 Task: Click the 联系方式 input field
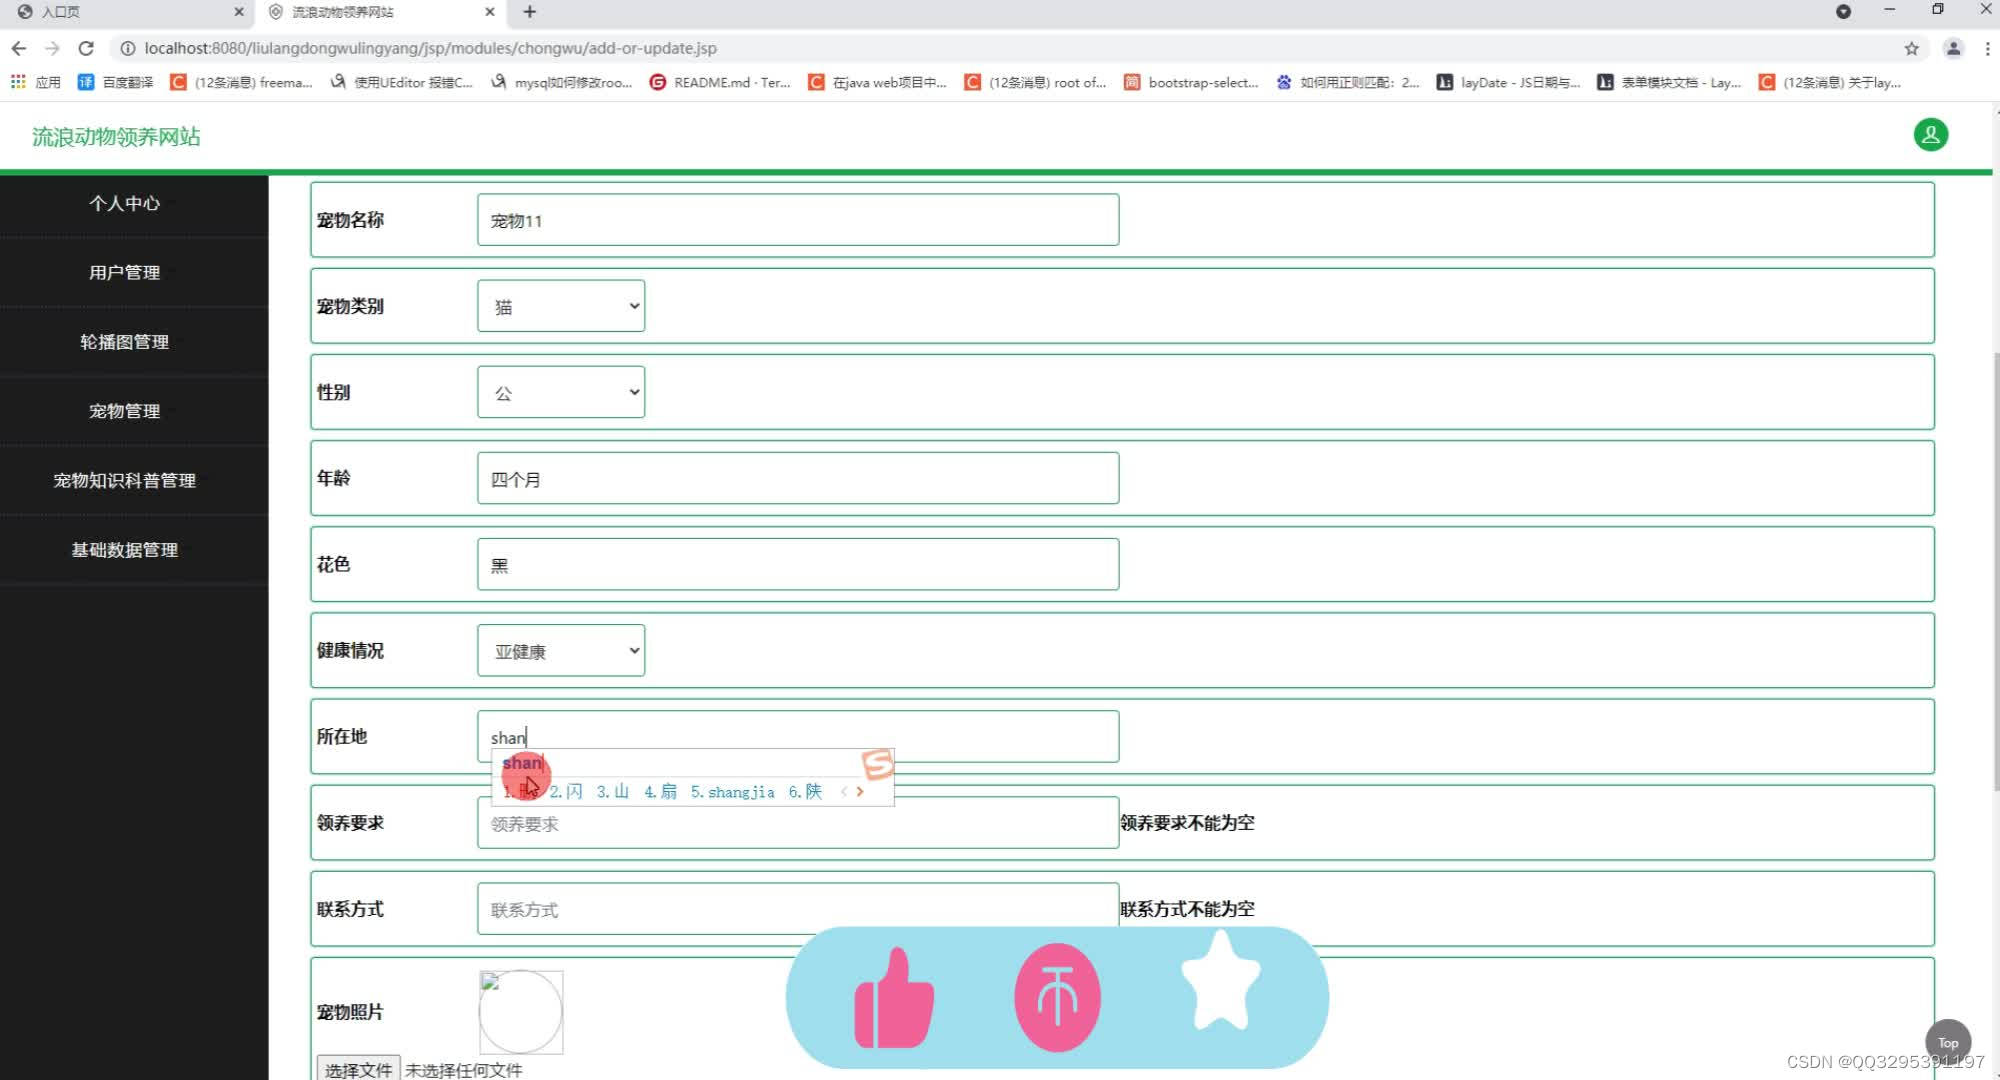798,909
